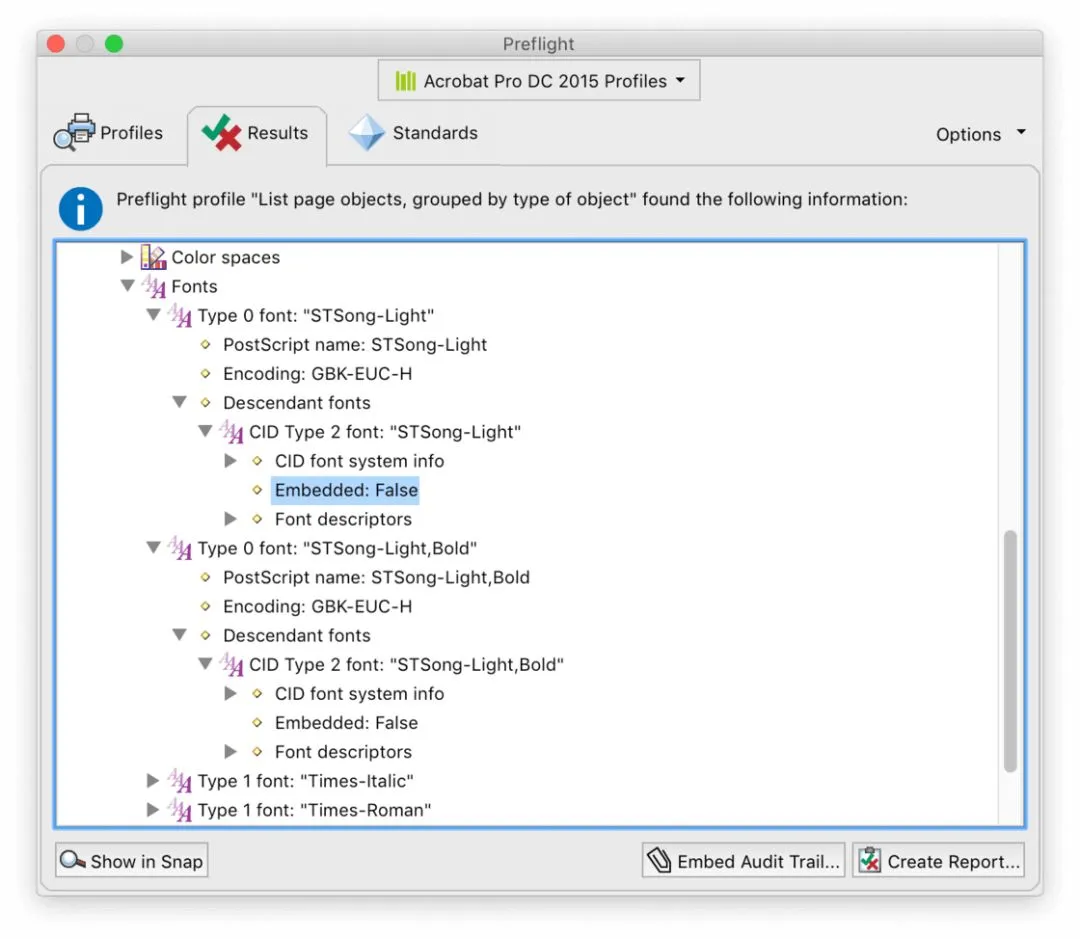Select Encoding row under STSong-Light,Bold
This screenshot has width=1080, height=939.
pyautogui.click(x=318, y=606)
